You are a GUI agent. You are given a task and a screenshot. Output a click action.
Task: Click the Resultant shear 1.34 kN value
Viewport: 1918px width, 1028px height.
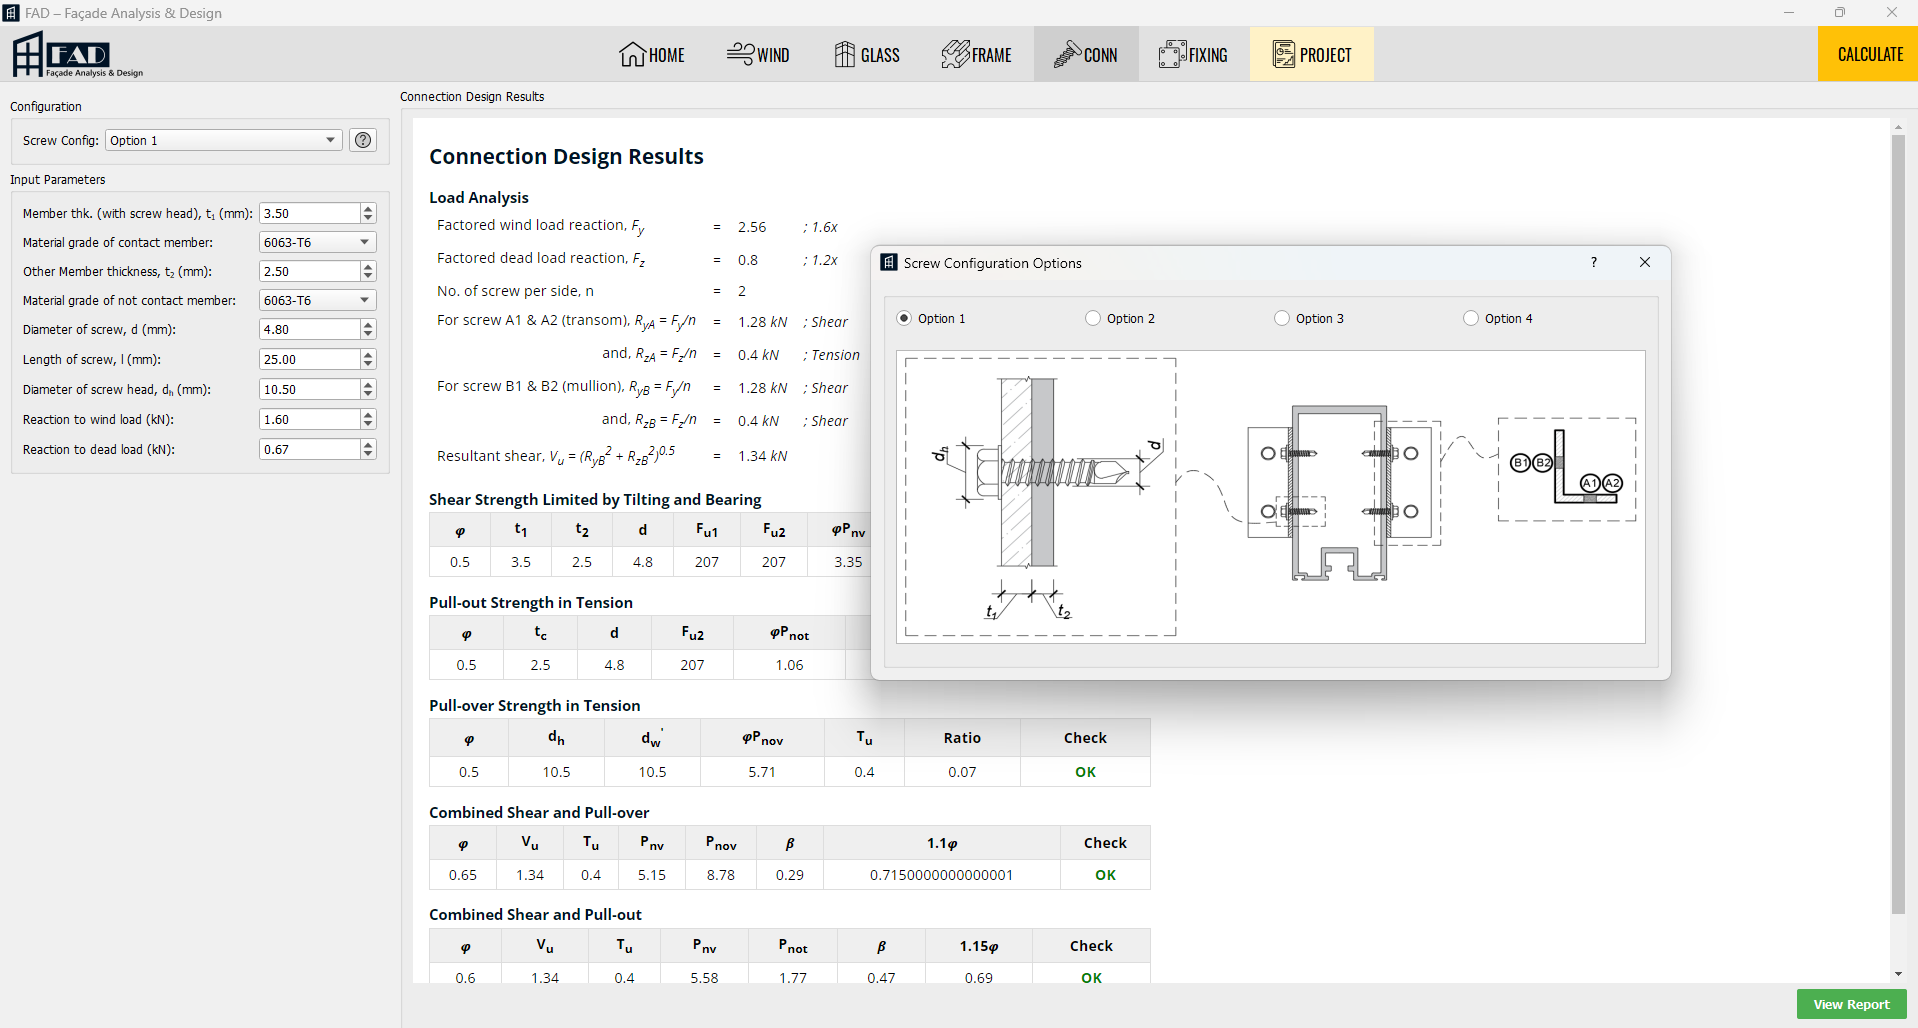(x=762, y=456)
